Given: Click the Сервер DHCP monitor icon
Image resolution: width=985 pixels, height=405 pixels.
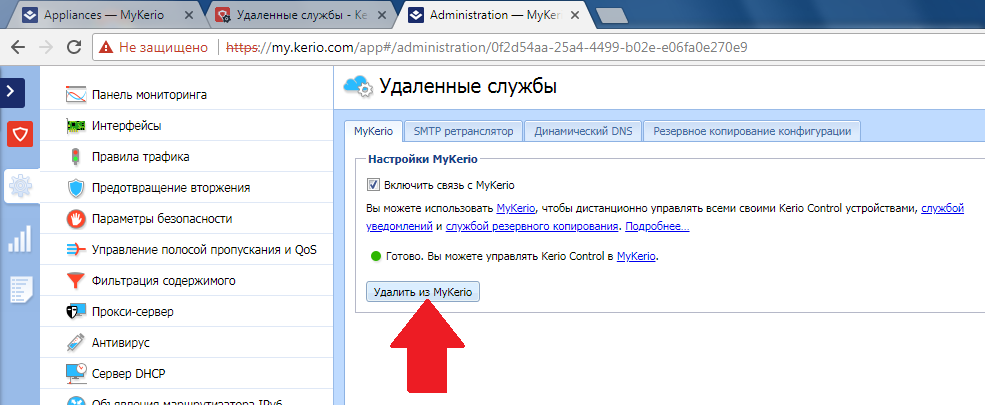Looking at the screenshot, I should point(76,374).
